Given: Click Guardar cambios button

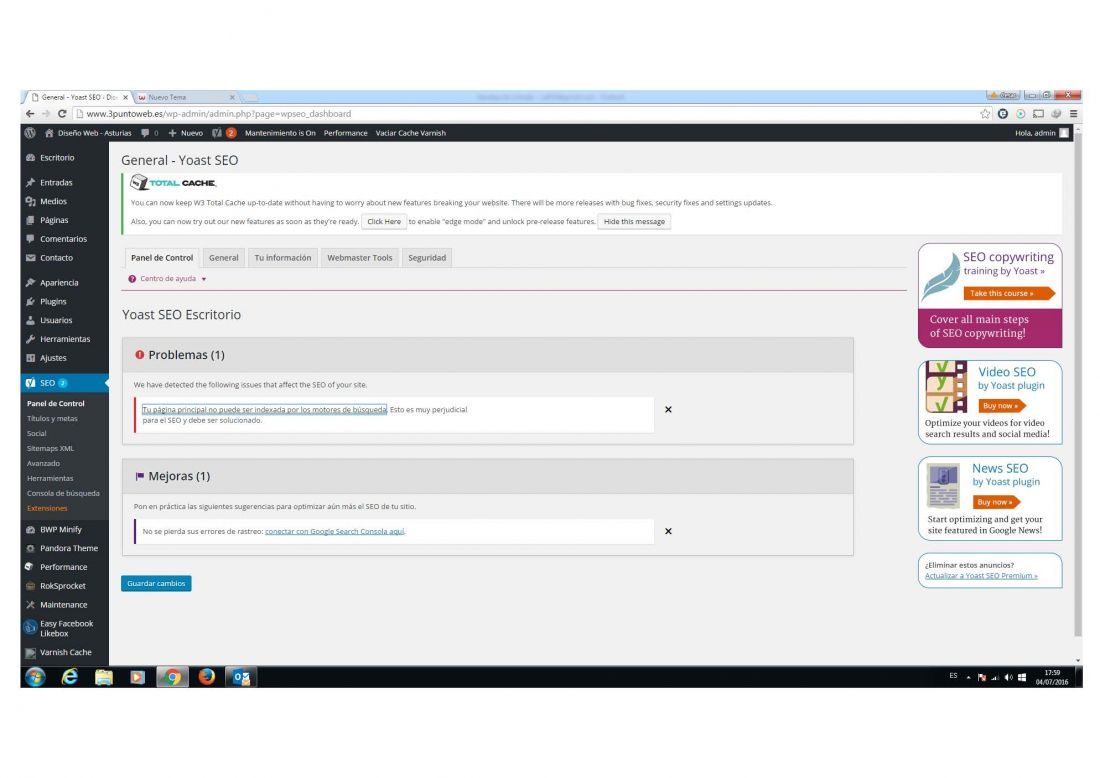Looking at the screenshot, I should point(156,584).
